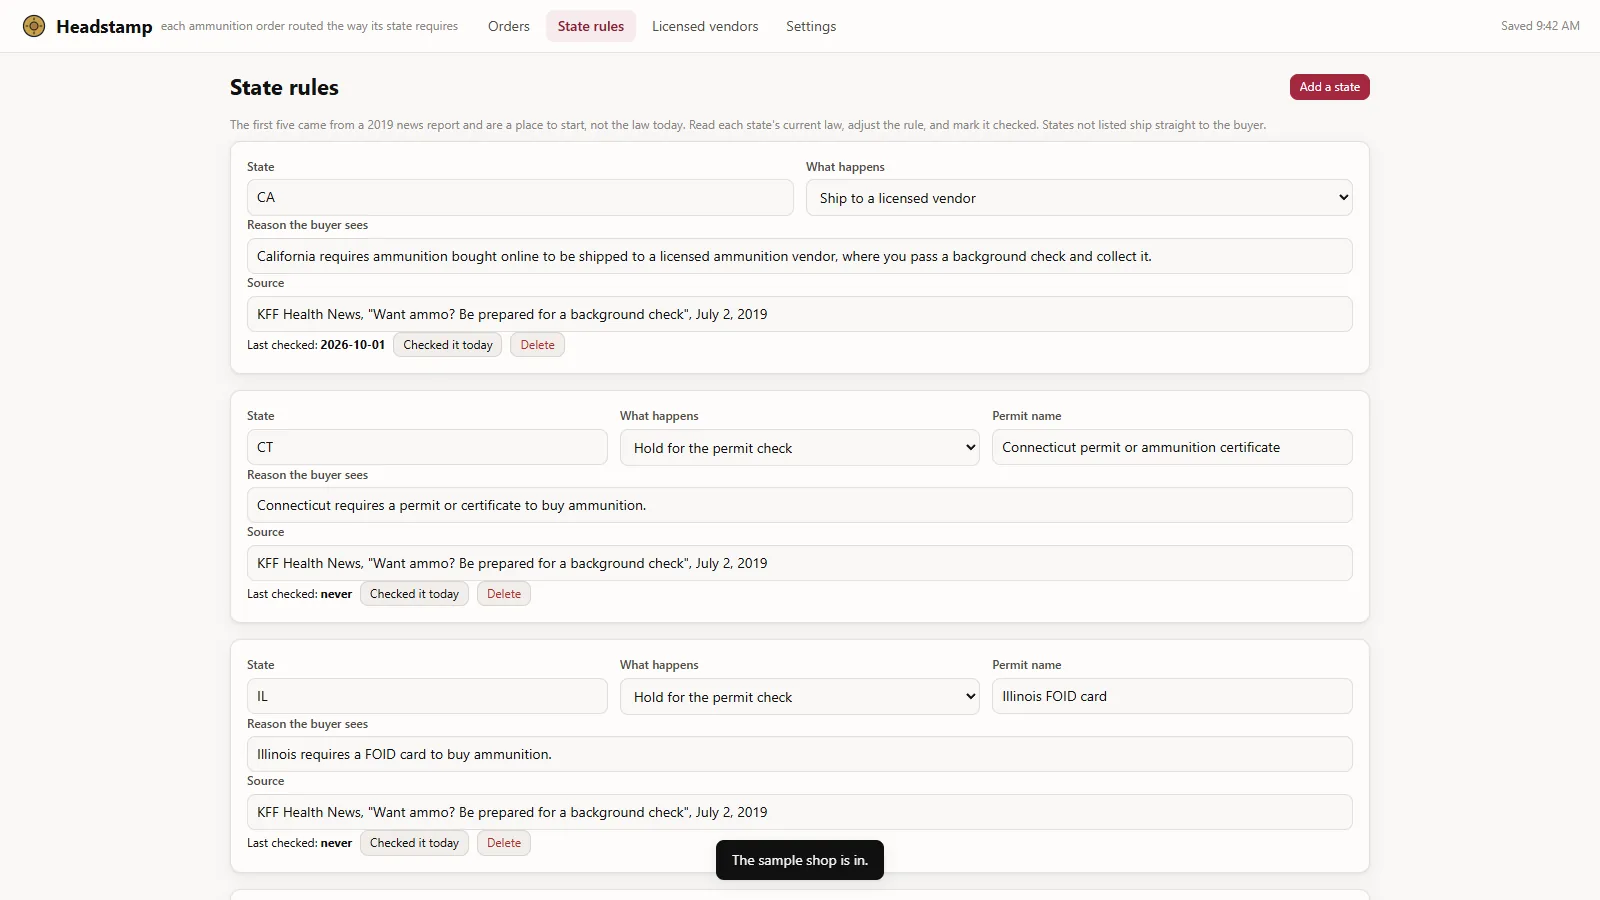Edit the Connecticut permit name field
Viewport: 1600px width, 900px height.
point(1172,447)
